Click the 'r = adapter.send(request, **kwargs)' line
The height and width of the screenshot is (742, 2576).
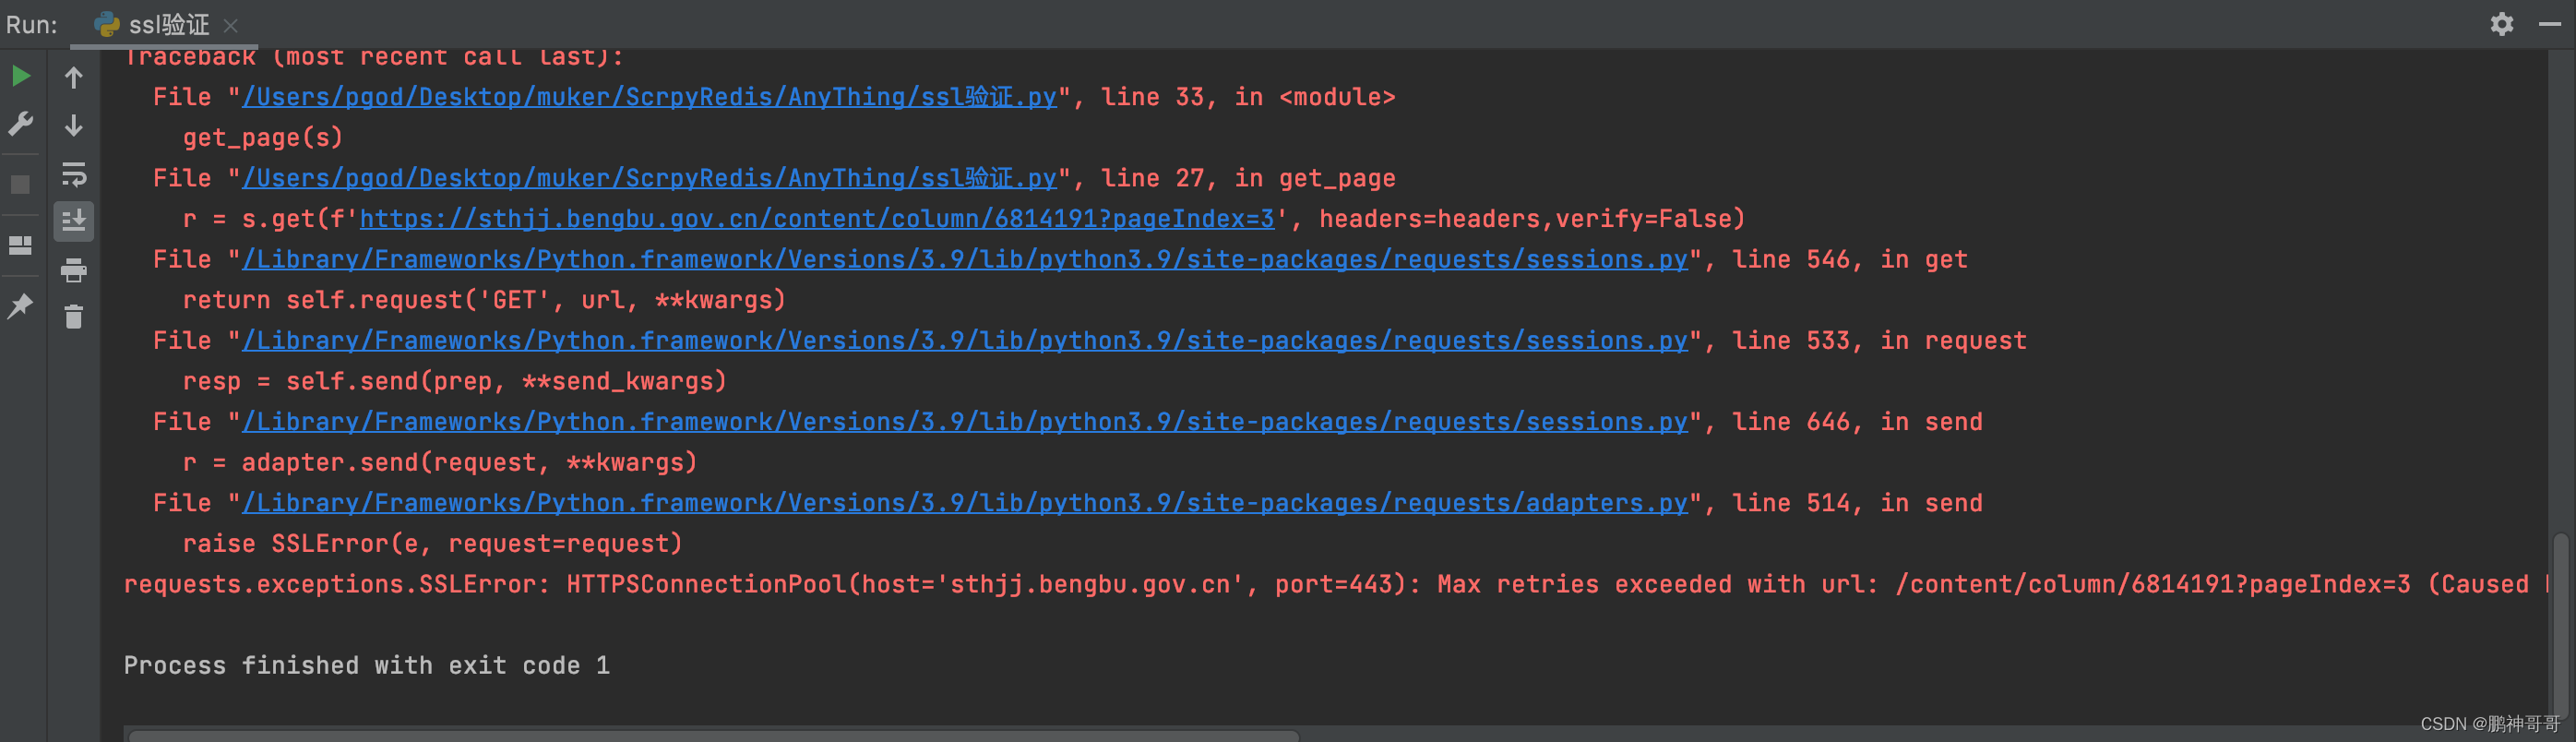tap(439, 463)
